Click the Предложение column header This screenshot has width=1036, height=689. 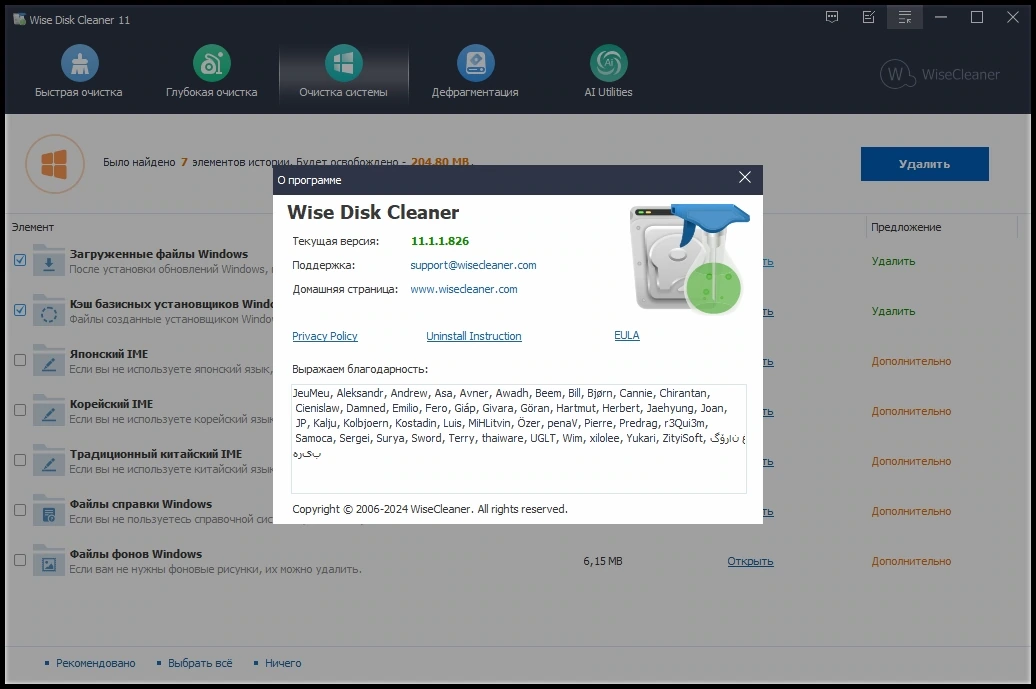tap(906, 227)
